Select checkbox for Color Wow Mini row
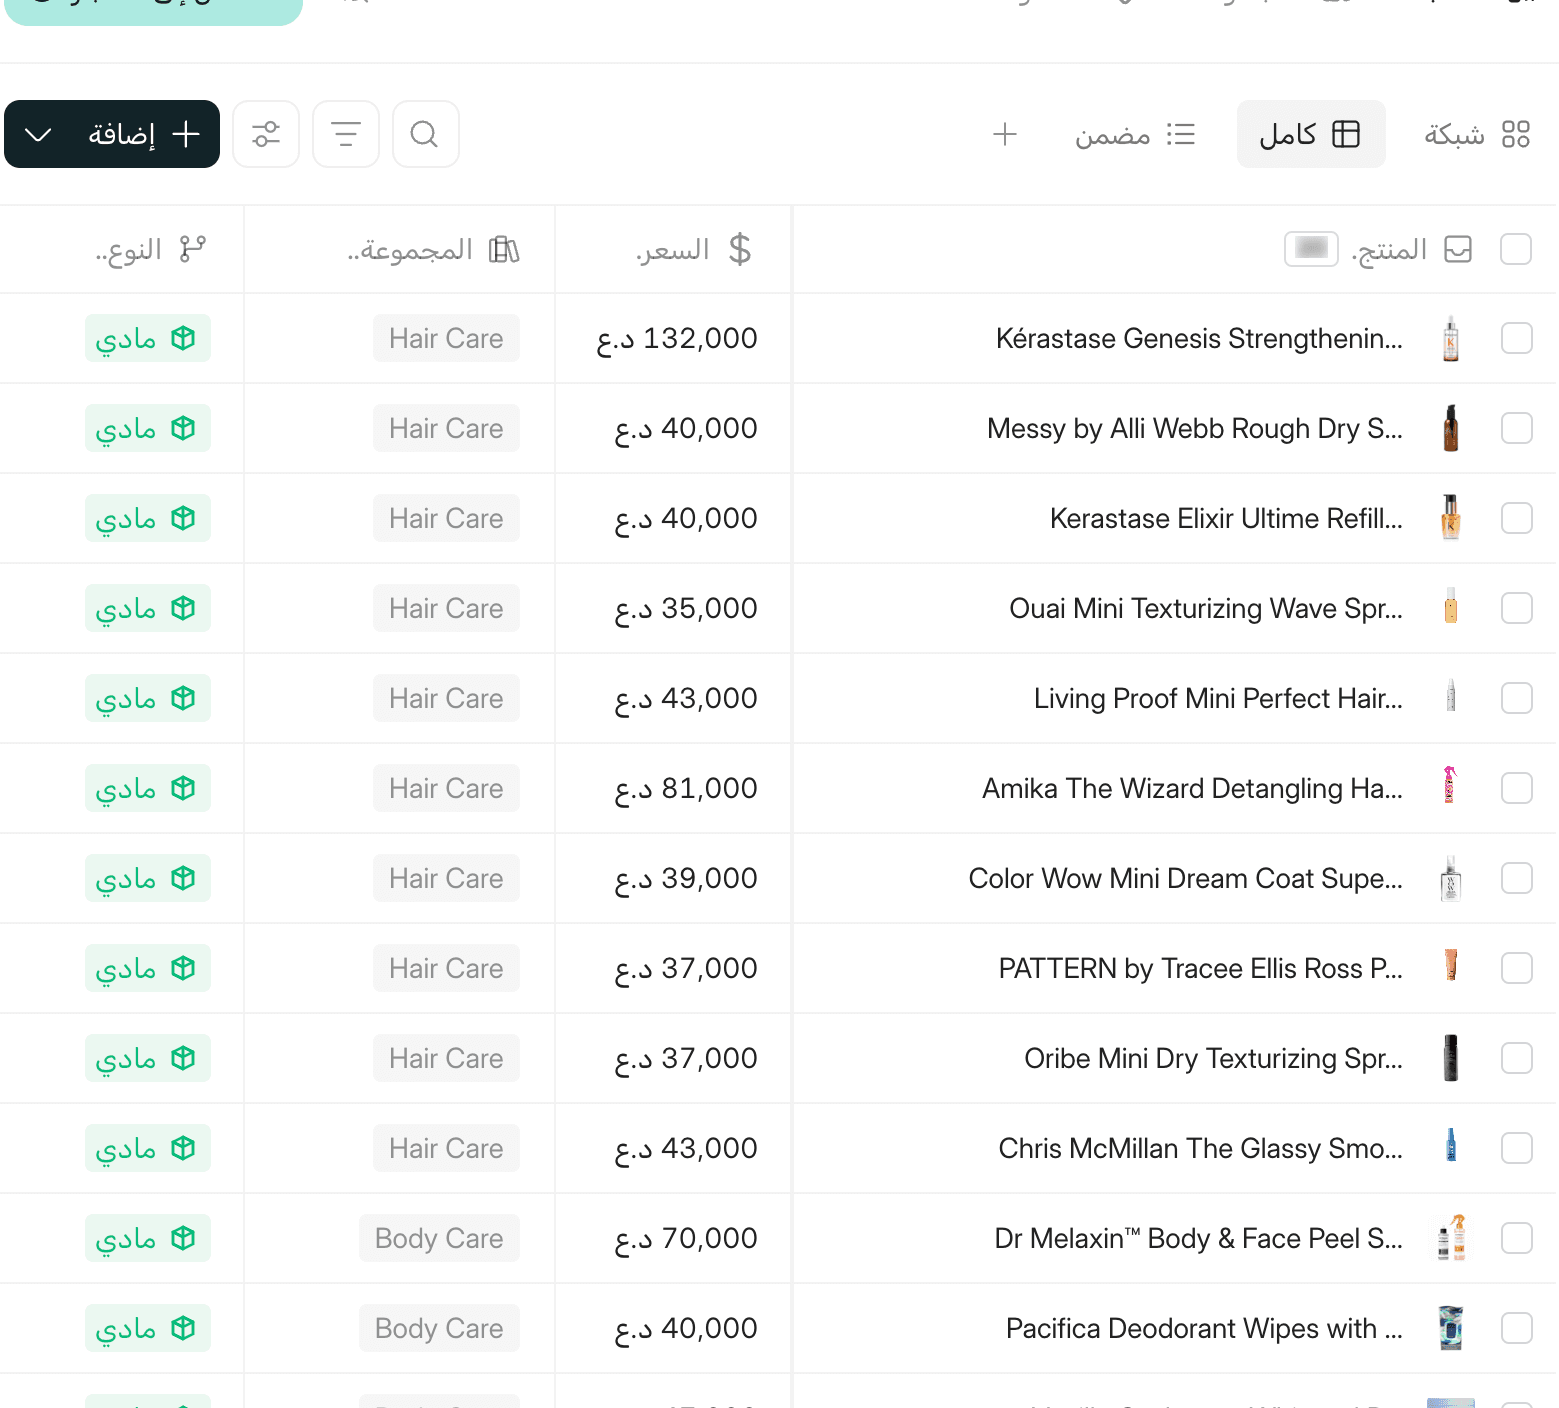This screenshot has width=1559, height=1408. point(1516,878)
